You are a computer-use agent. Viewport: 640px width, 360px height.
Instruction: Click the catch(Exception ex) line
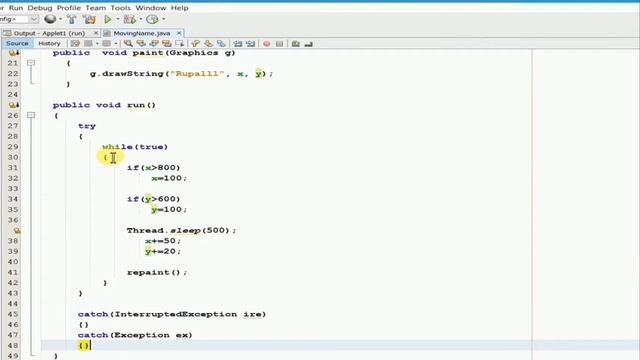click(x=135, y=335)
